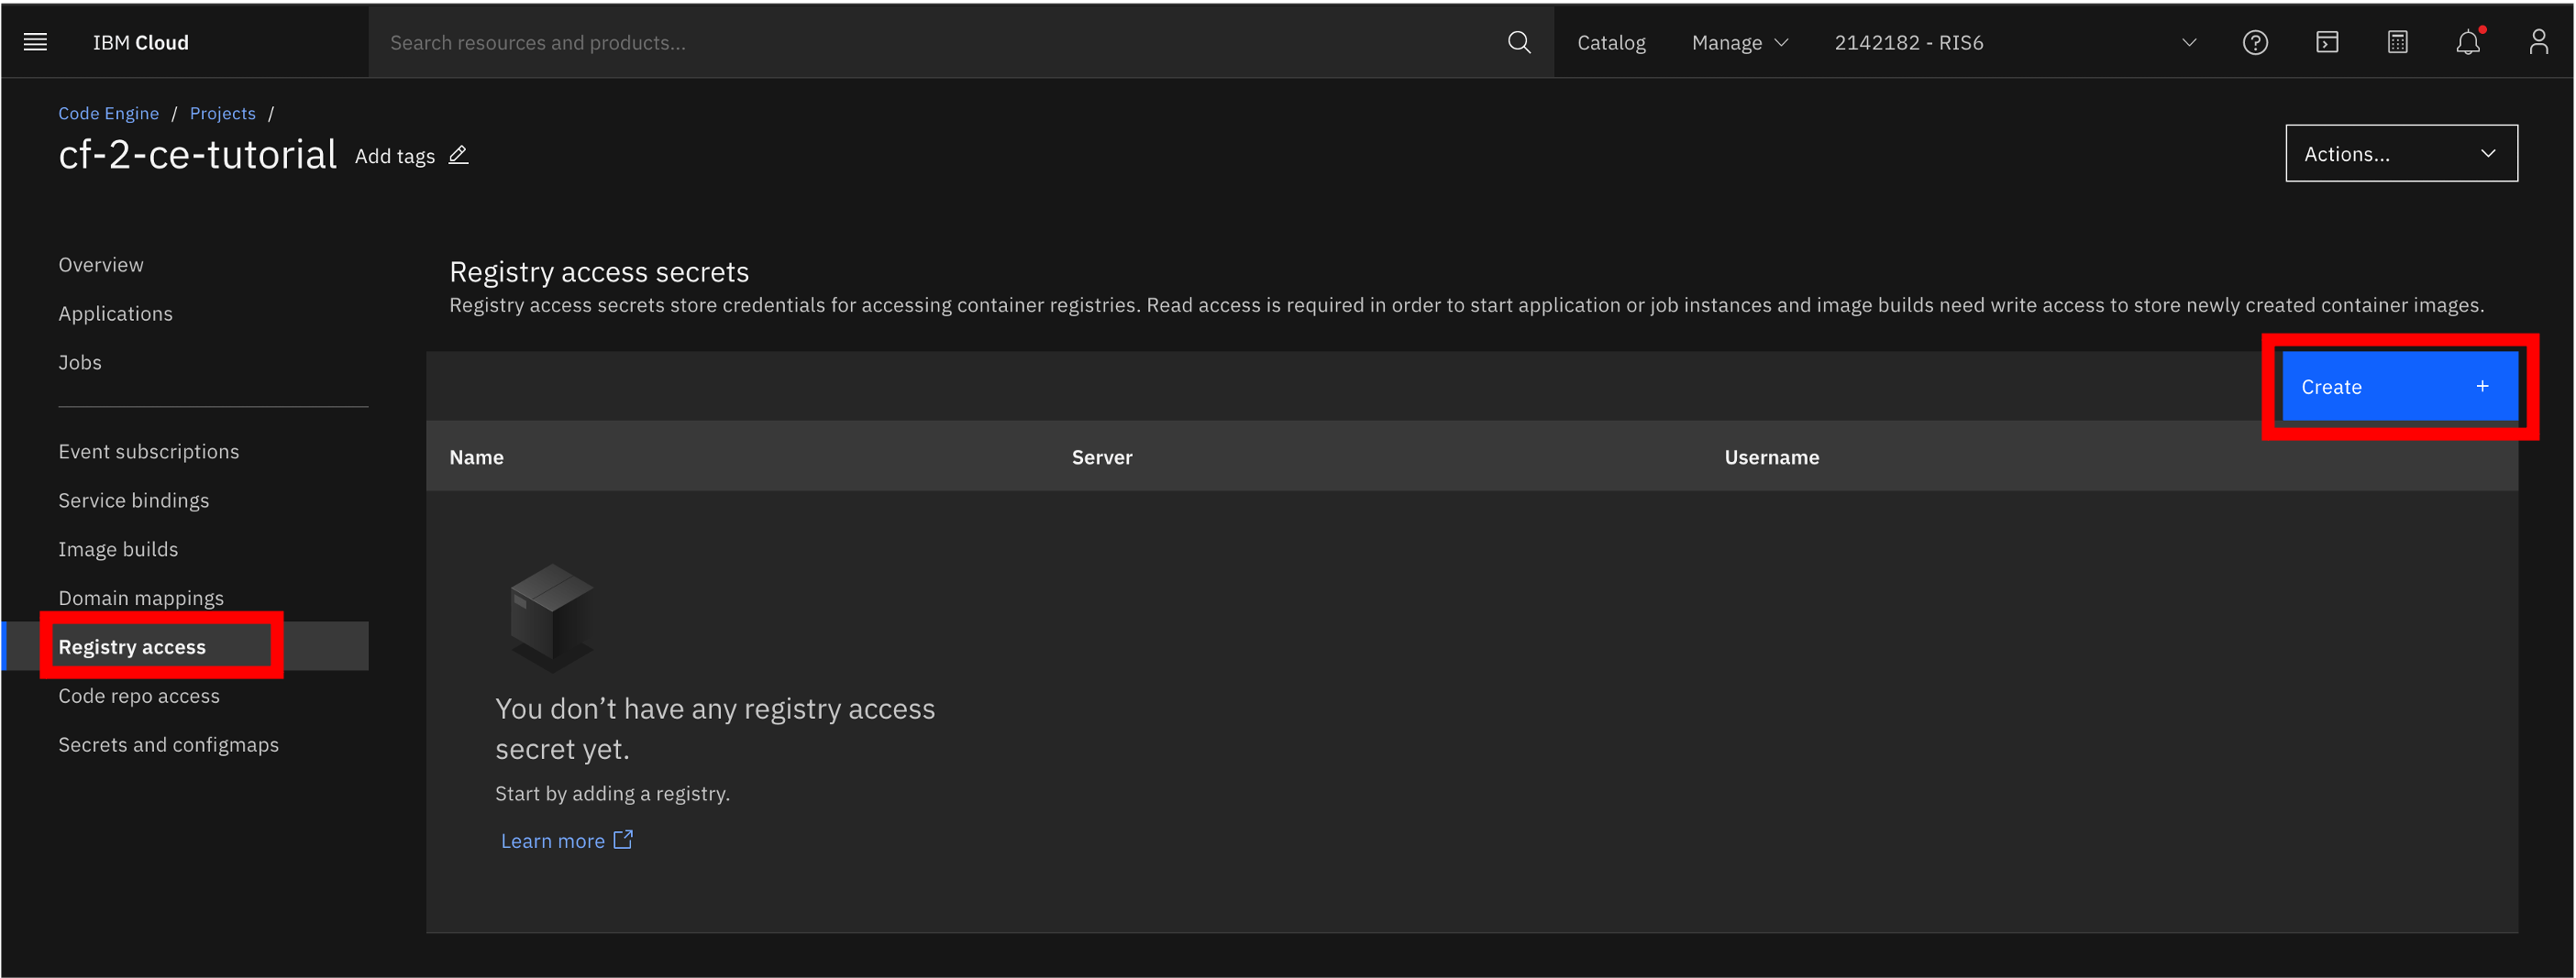The height and width of the screenshot is (978, 2576).
Task: Go to Code Engine breadcrumb link
Action: 108,113
